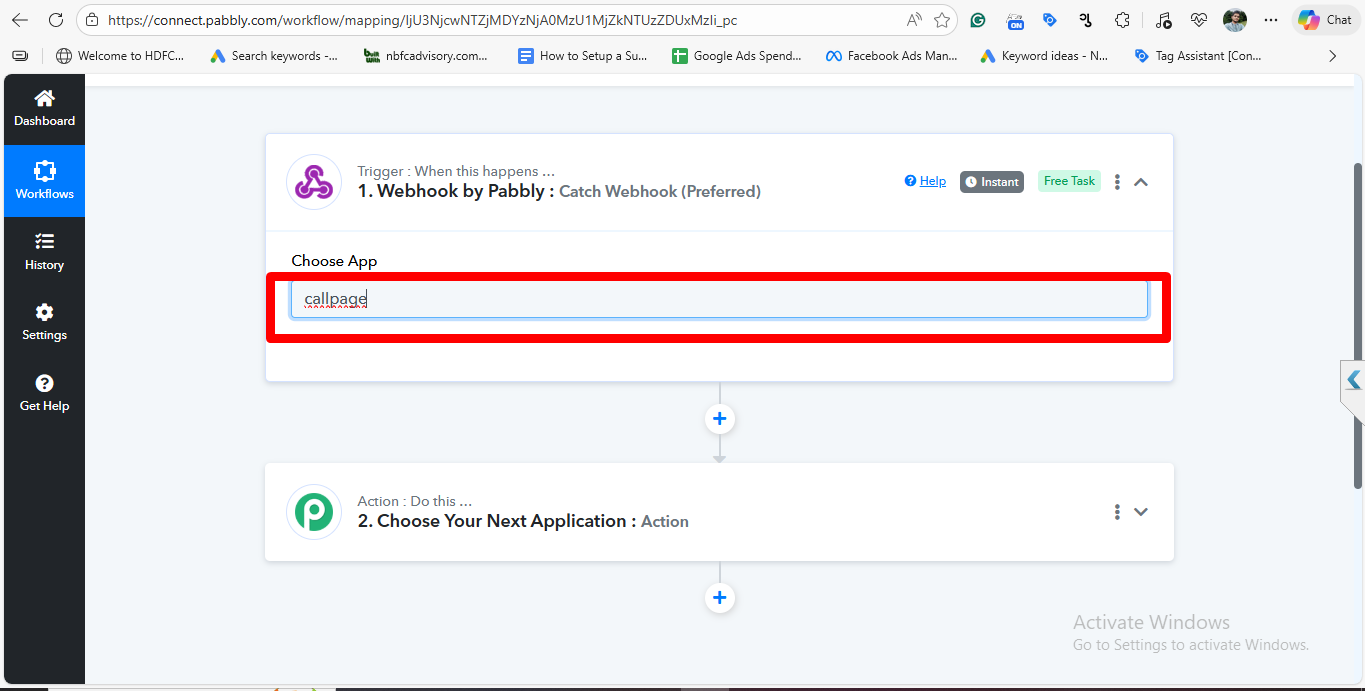Click the Free Task badge
The height and width of the screenshot is (691, 1365).
click(1069, 181)
